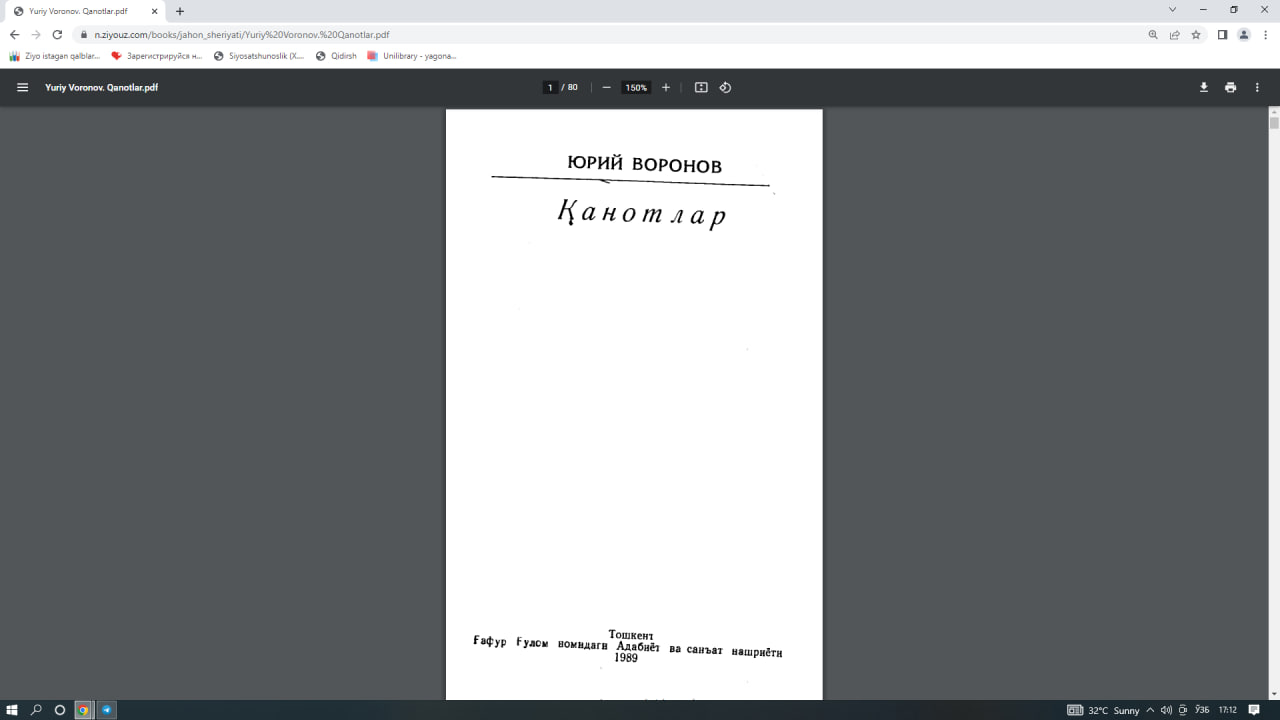
Task: Open the browser bookmarks star icon
Action: pyautogui.click(x=1196, y=33)
